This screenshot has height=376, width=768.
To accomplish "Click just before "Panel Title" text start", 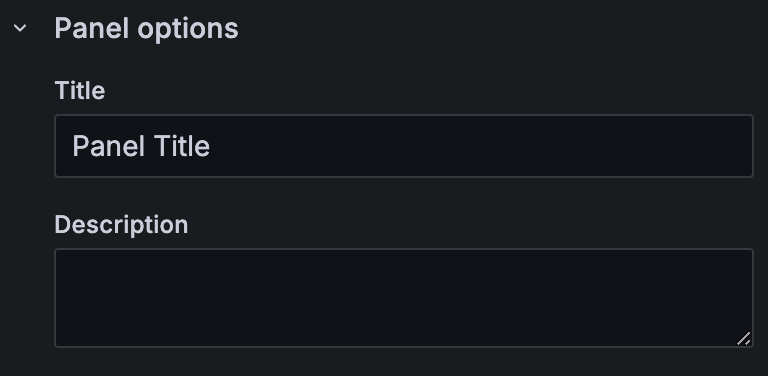I will click(x=72, y=146).
